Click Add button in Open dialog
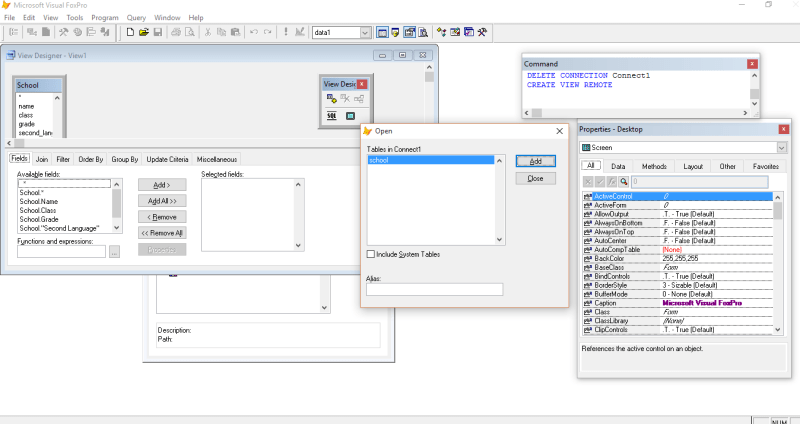The image size is (800, 424). (x=535, y=161)
